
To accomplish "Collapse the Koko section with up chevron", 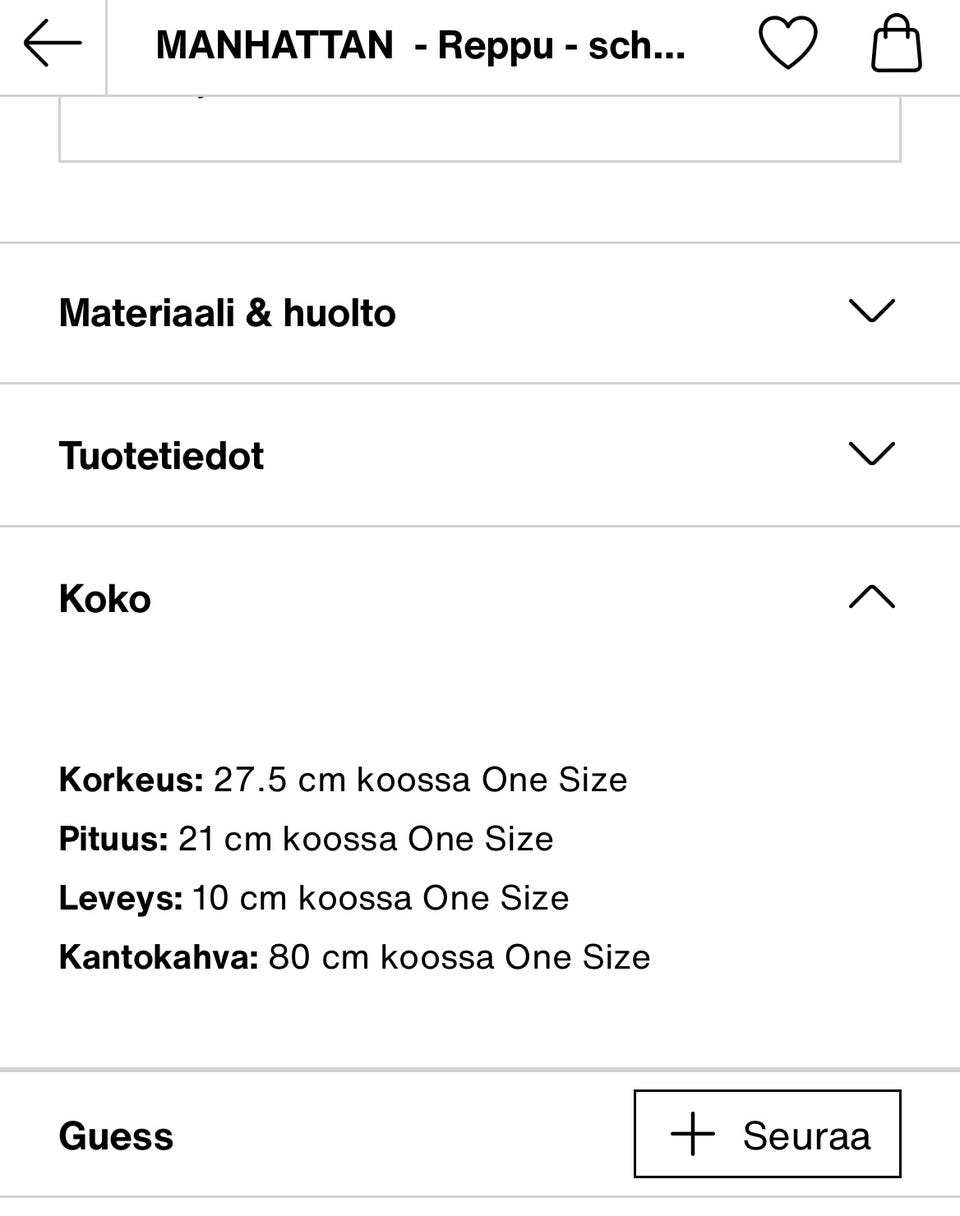I will [871, 598].
